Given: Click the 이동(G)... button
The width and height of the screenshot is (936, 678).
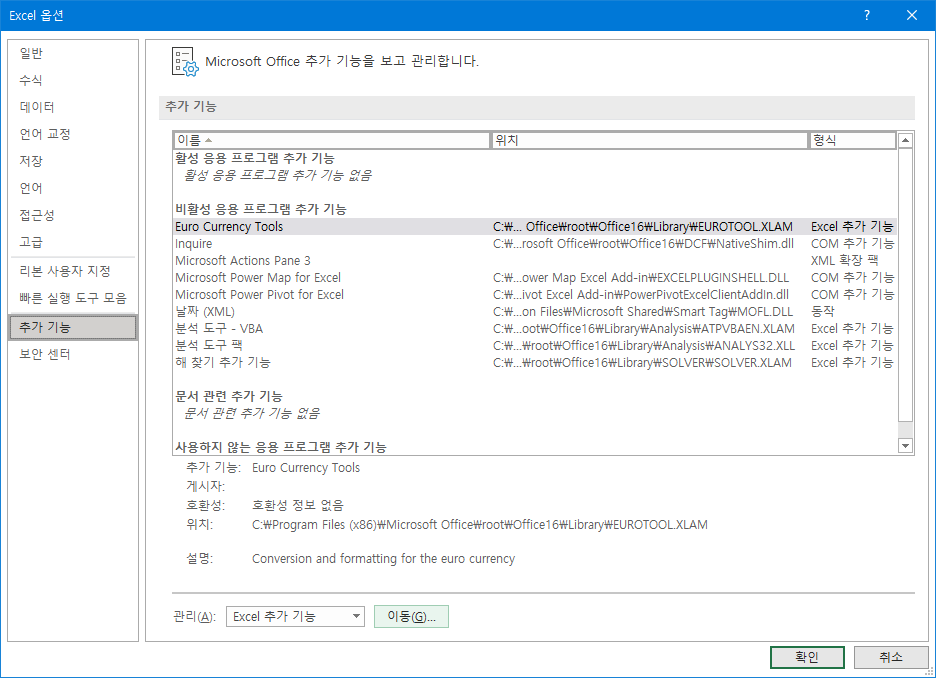Looking at the screenshot, I should click(x=411, y=617).
